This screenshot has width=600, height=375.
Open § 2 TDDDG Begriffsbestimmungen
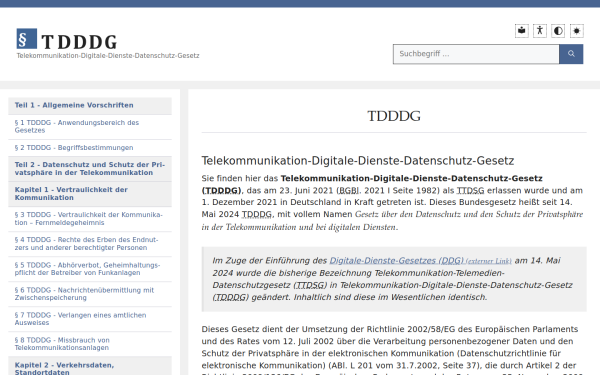point(90,148)
